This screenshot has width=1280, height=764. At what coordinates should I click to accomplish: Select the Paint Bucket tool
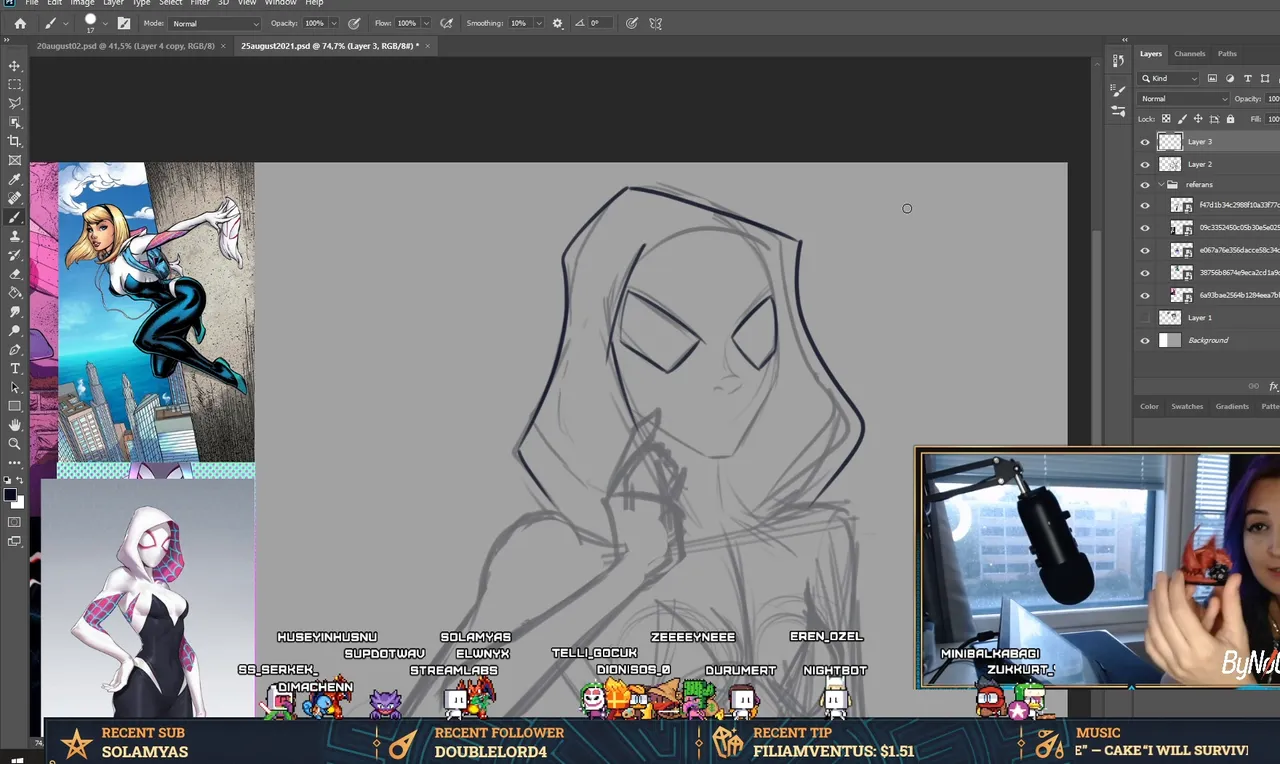tap(15, 293)
